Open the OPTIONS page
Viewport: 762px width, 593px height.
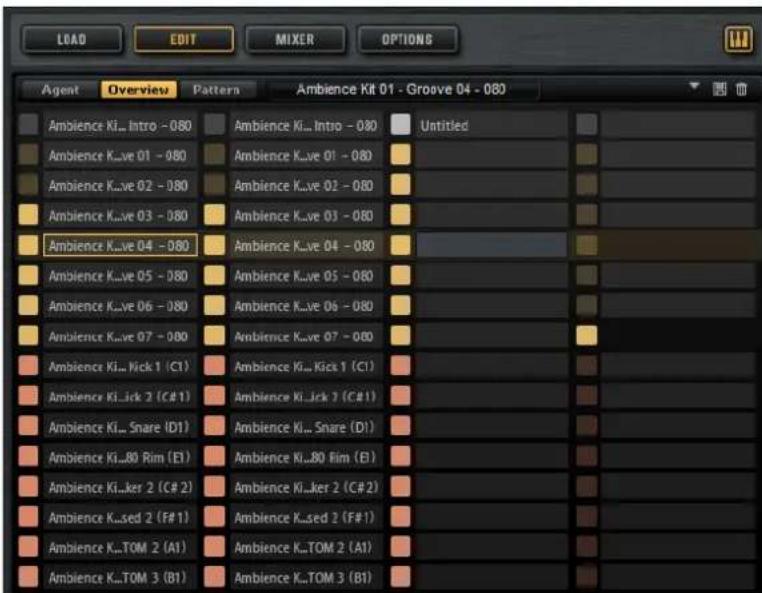(407, 39)
